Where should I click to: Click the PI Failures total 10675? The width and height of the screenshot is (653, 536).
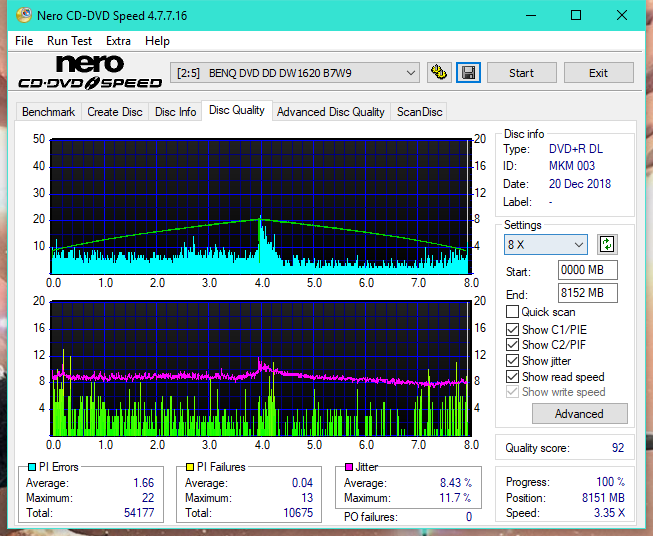[x=298, y=513]
